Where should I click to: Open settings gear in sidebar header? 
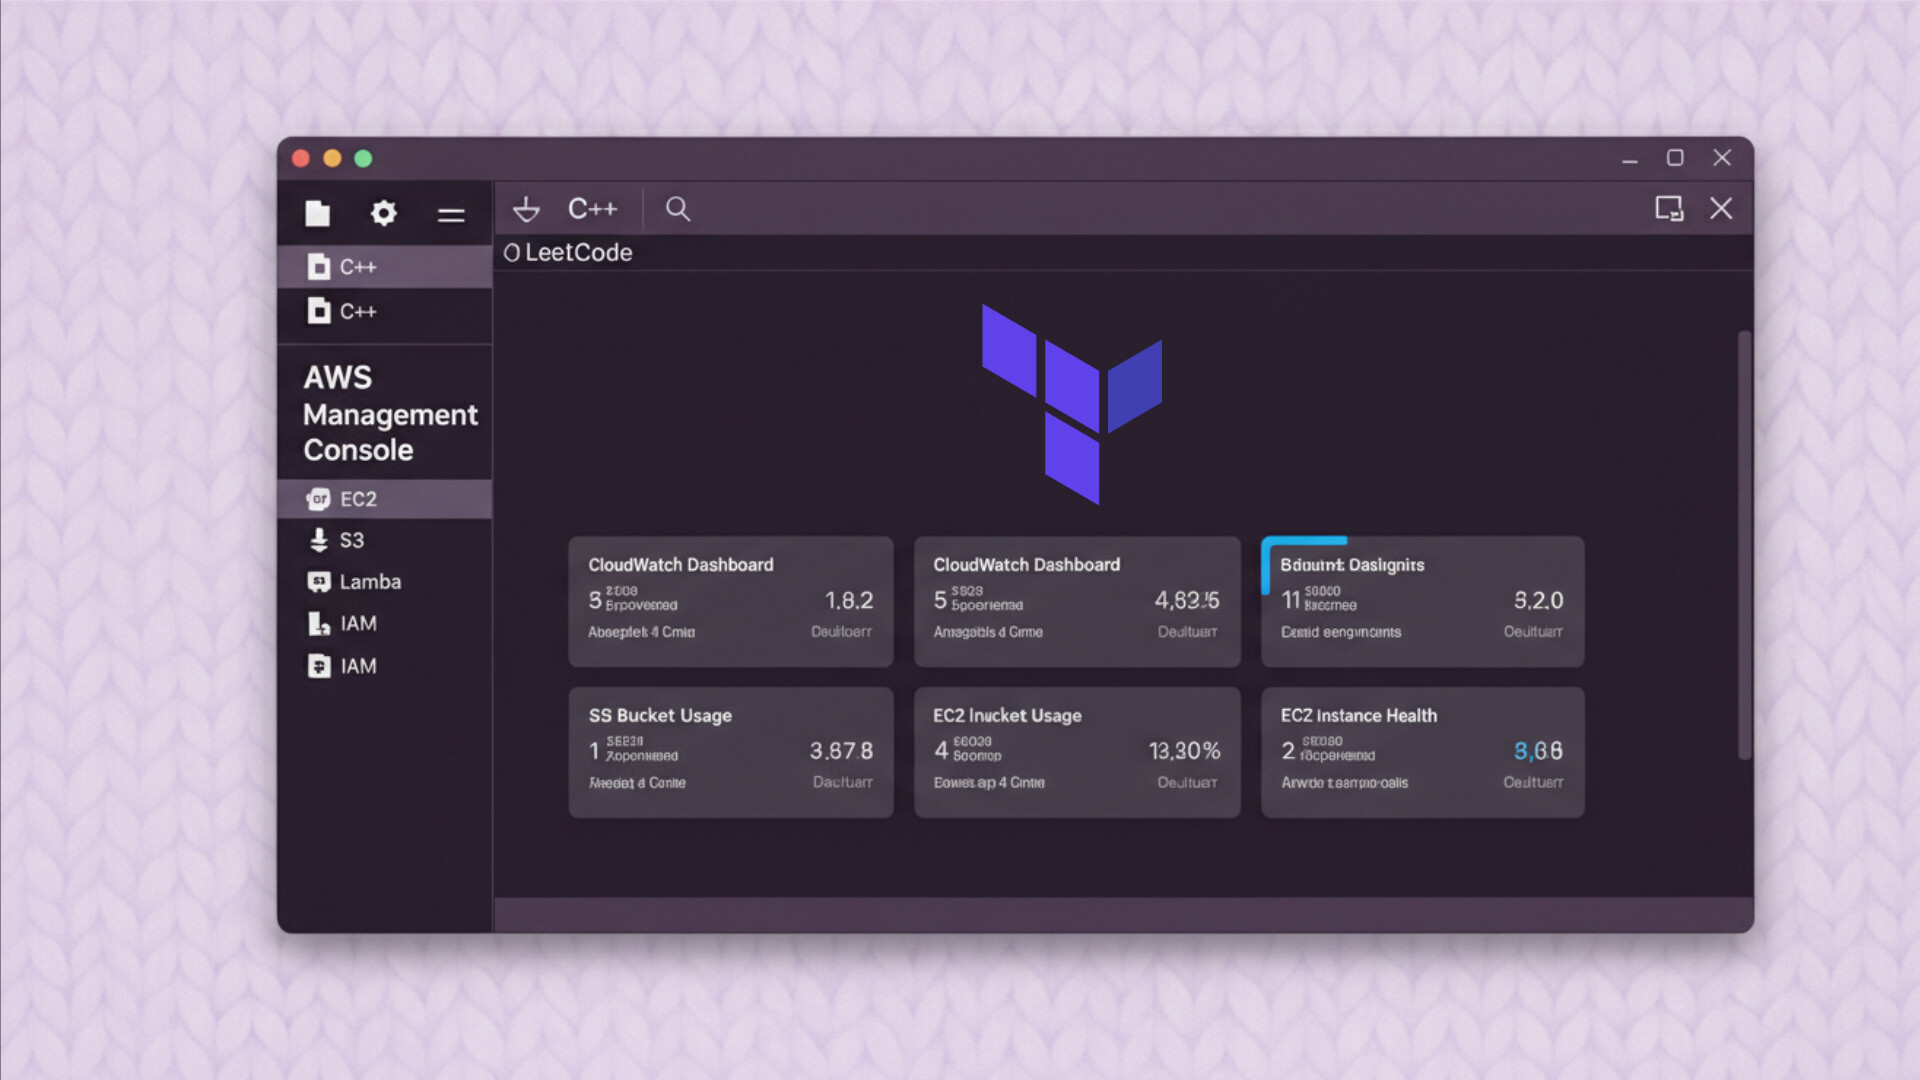point(384,213)
